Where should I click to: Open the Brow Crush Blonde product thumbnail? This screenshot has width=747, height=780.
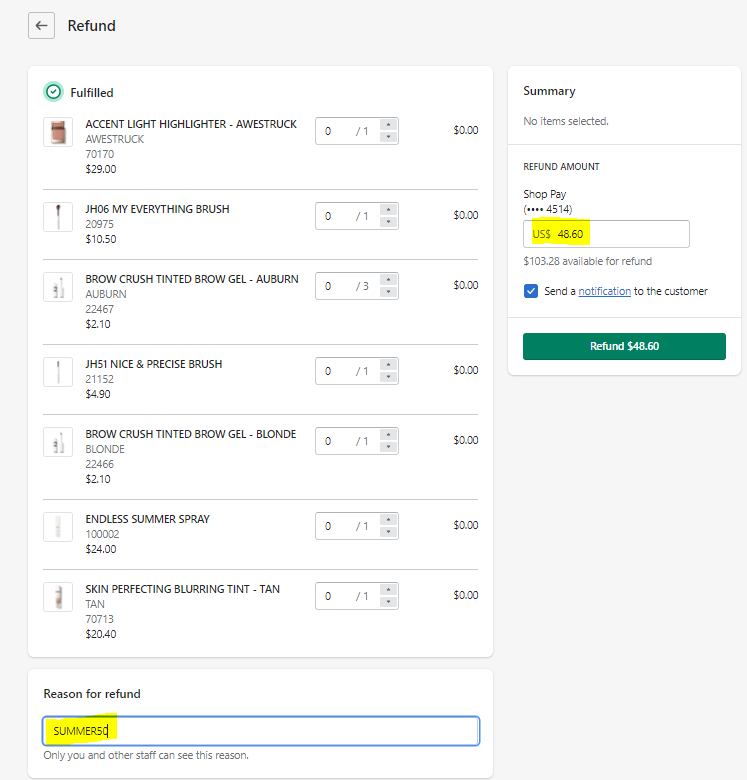[58, 442]
